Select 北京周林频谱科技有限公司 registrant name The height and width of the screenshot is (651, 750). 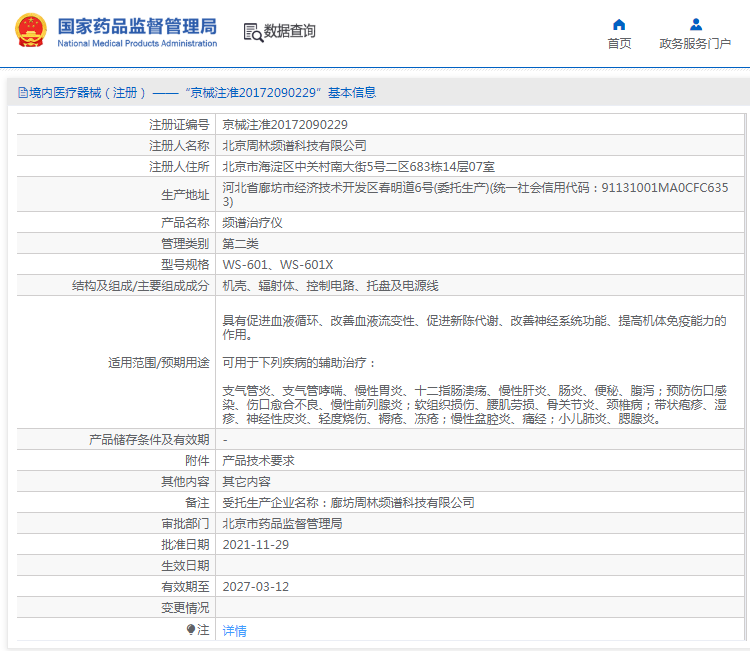tap(294, 146)
